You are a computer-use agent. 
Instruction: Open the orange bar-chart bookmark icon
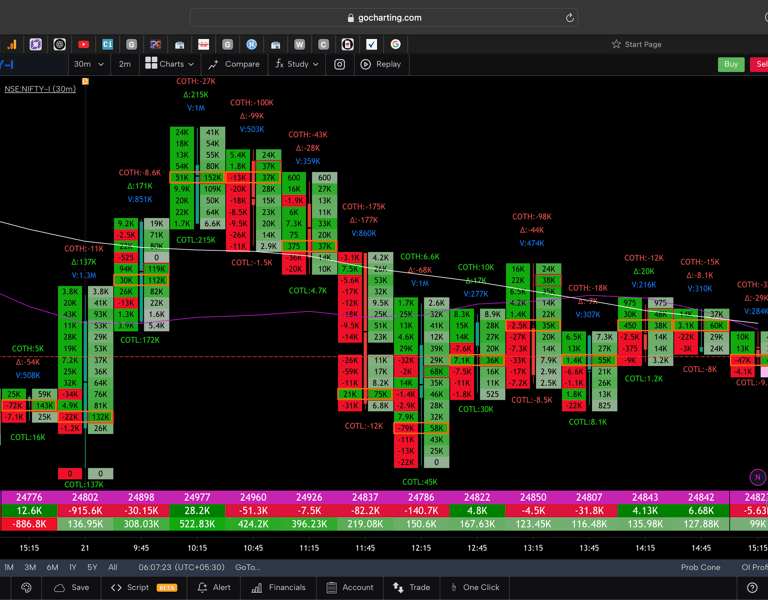tap(12, 45)
